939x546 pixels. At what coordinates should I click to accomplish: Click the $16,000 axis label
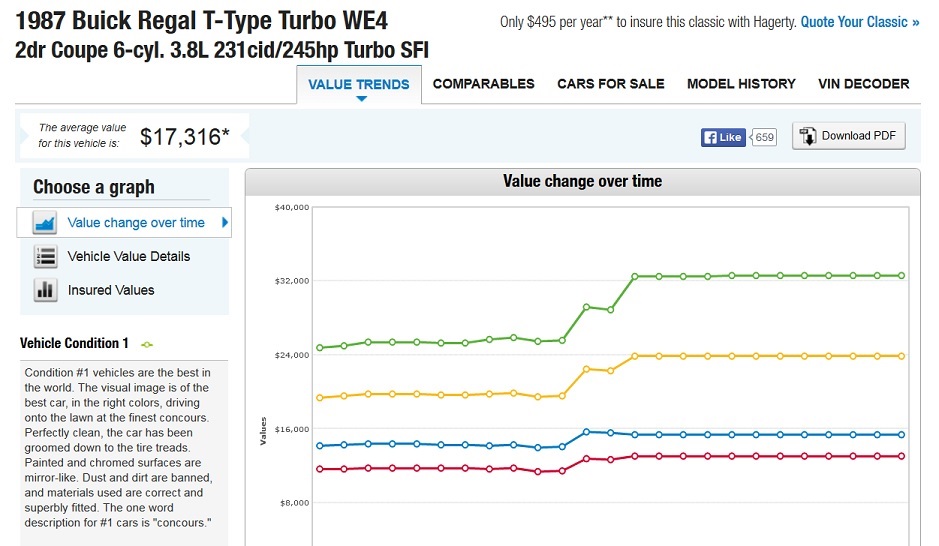coord(292,429)
